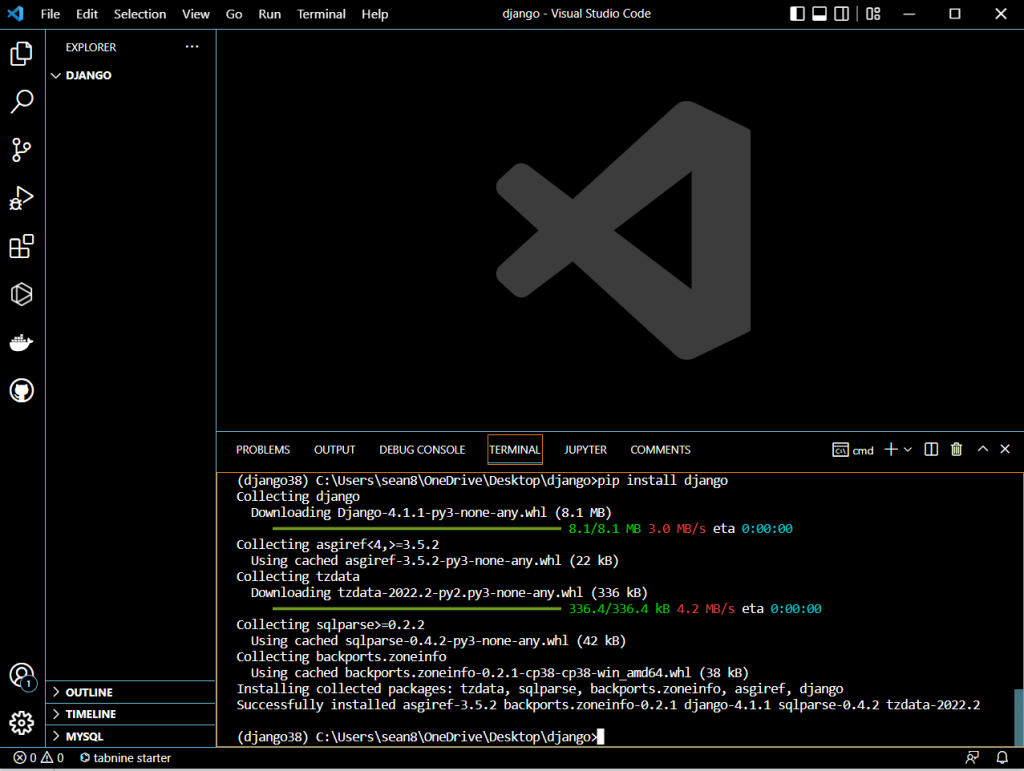Open the Help menu
The height and width of the screenshot is (771, 1024).
[x=375, y=14]
